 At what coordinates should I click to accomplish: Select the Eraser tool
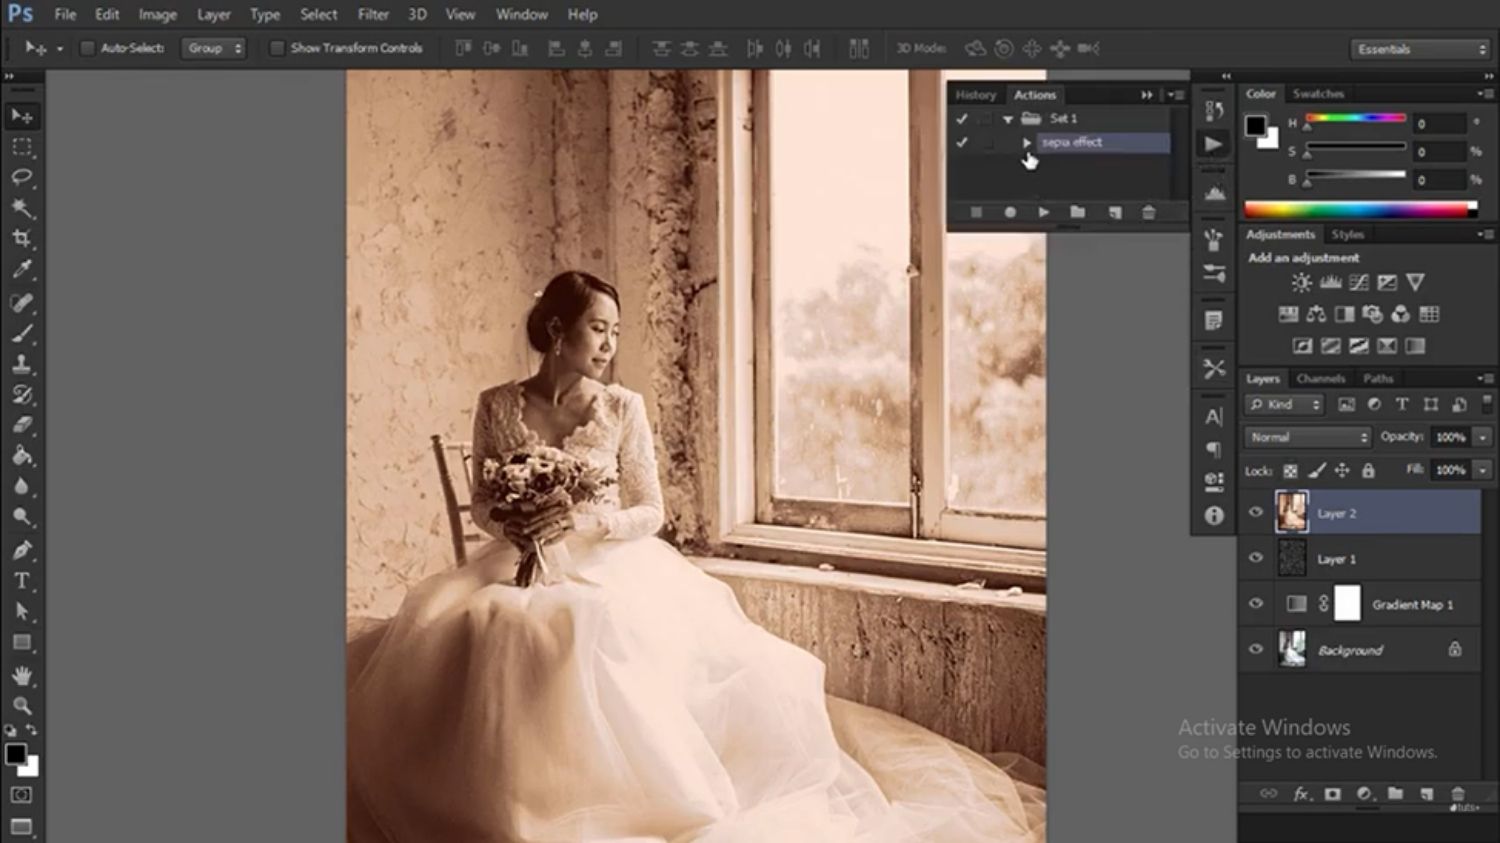click(22, 425)
